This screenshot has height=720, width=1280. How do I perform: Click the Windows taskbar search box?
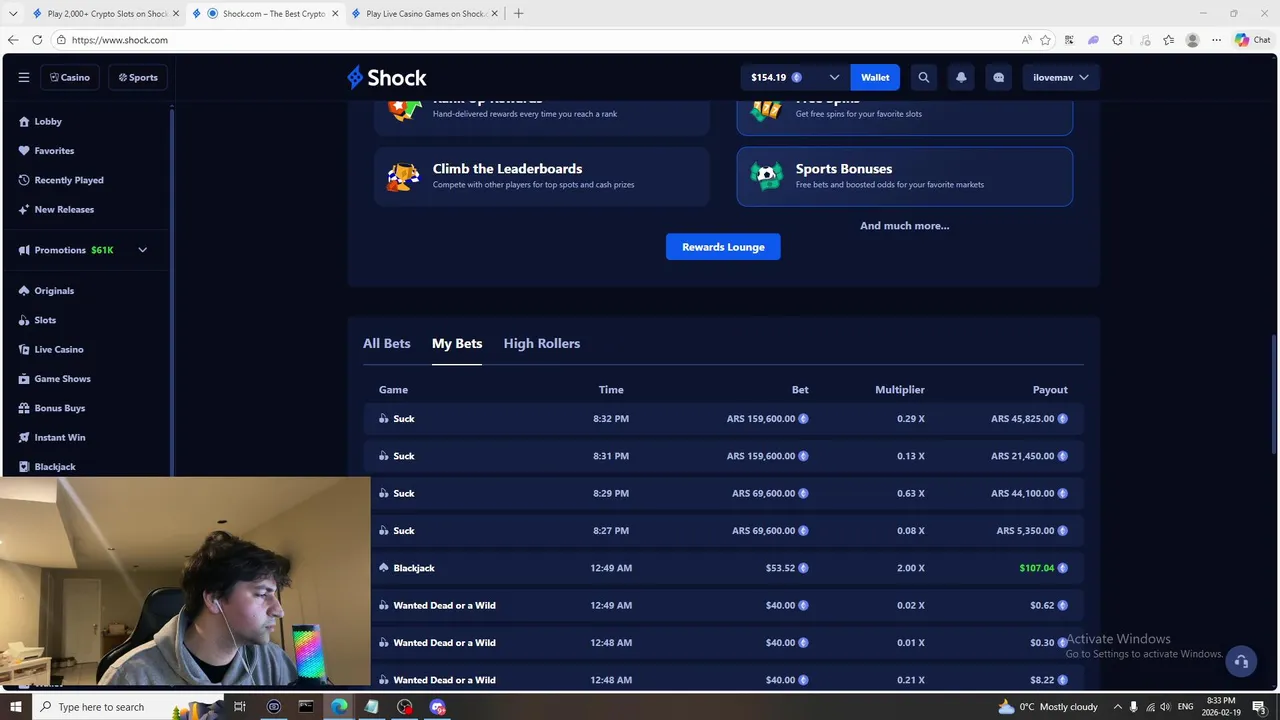[x=126, y=707]
